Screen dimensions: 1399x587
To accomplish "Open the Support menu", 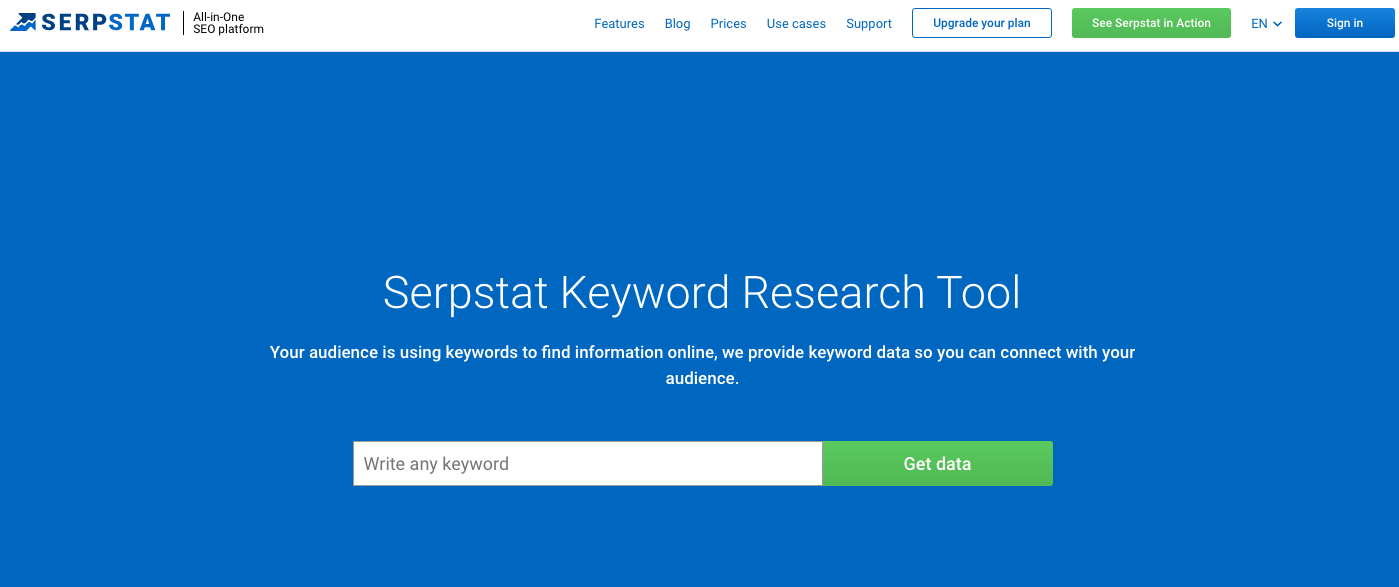I will pos(869,24).
